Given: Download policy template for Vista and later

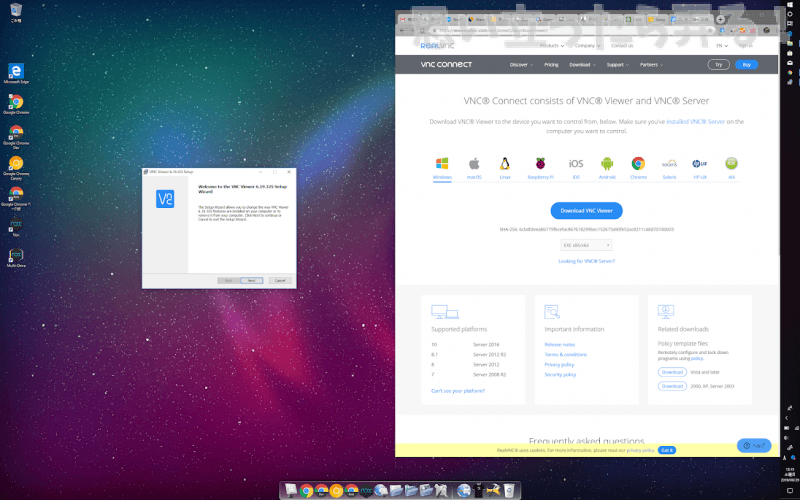Looking at the screenshot, I should (672, 372).
